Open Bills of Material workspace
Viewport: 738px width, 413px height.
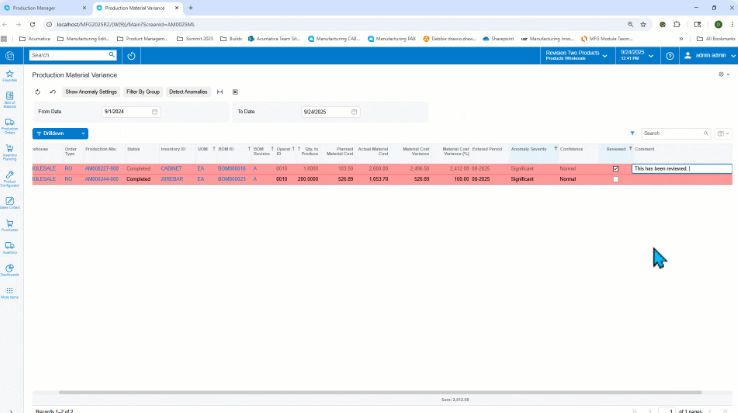coord(9,100)
